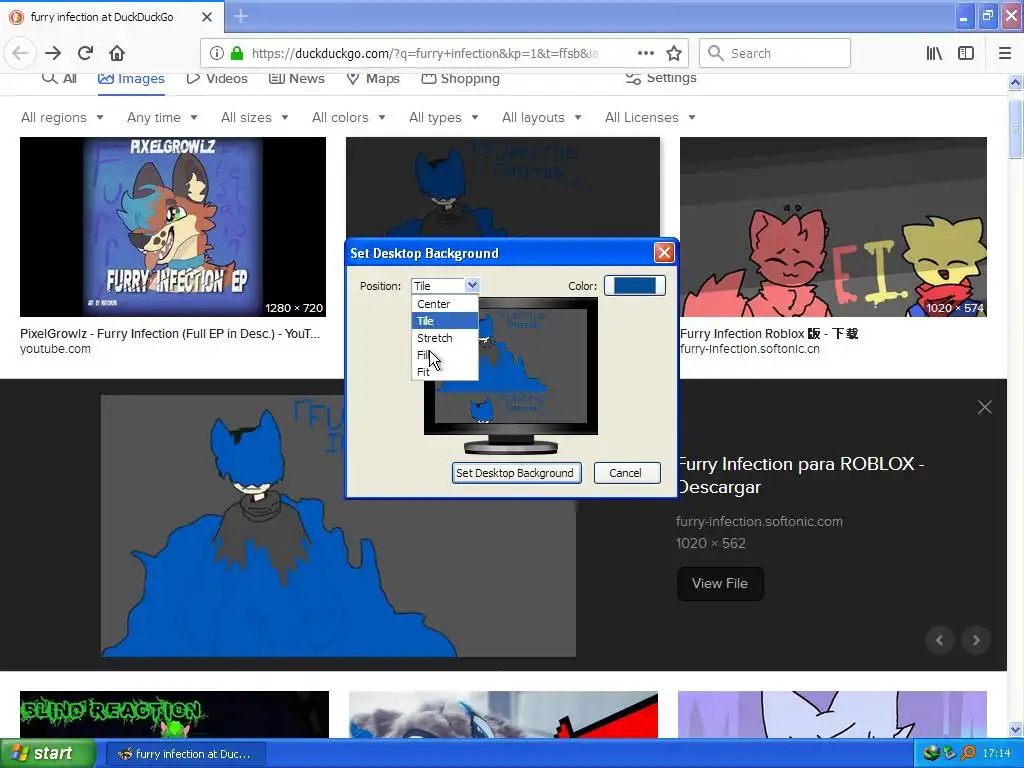Click the Firefox Search input box
Screen dimensions: 1024x768
pos(775,54)
